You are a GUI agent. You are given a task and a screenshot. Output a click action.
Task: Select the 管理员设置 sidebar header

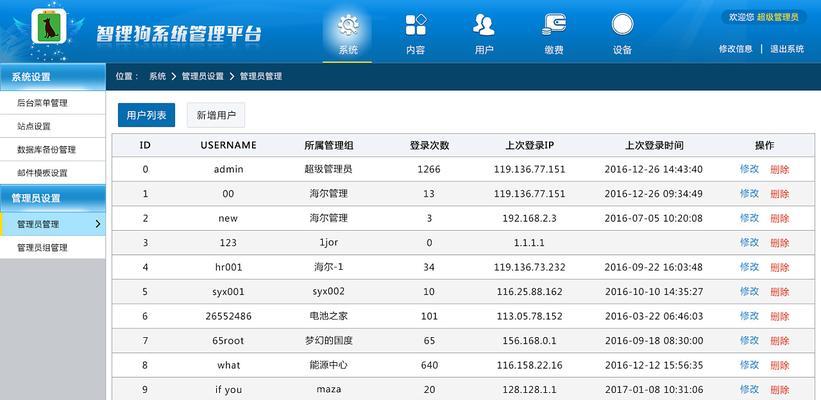coord(52,198)
